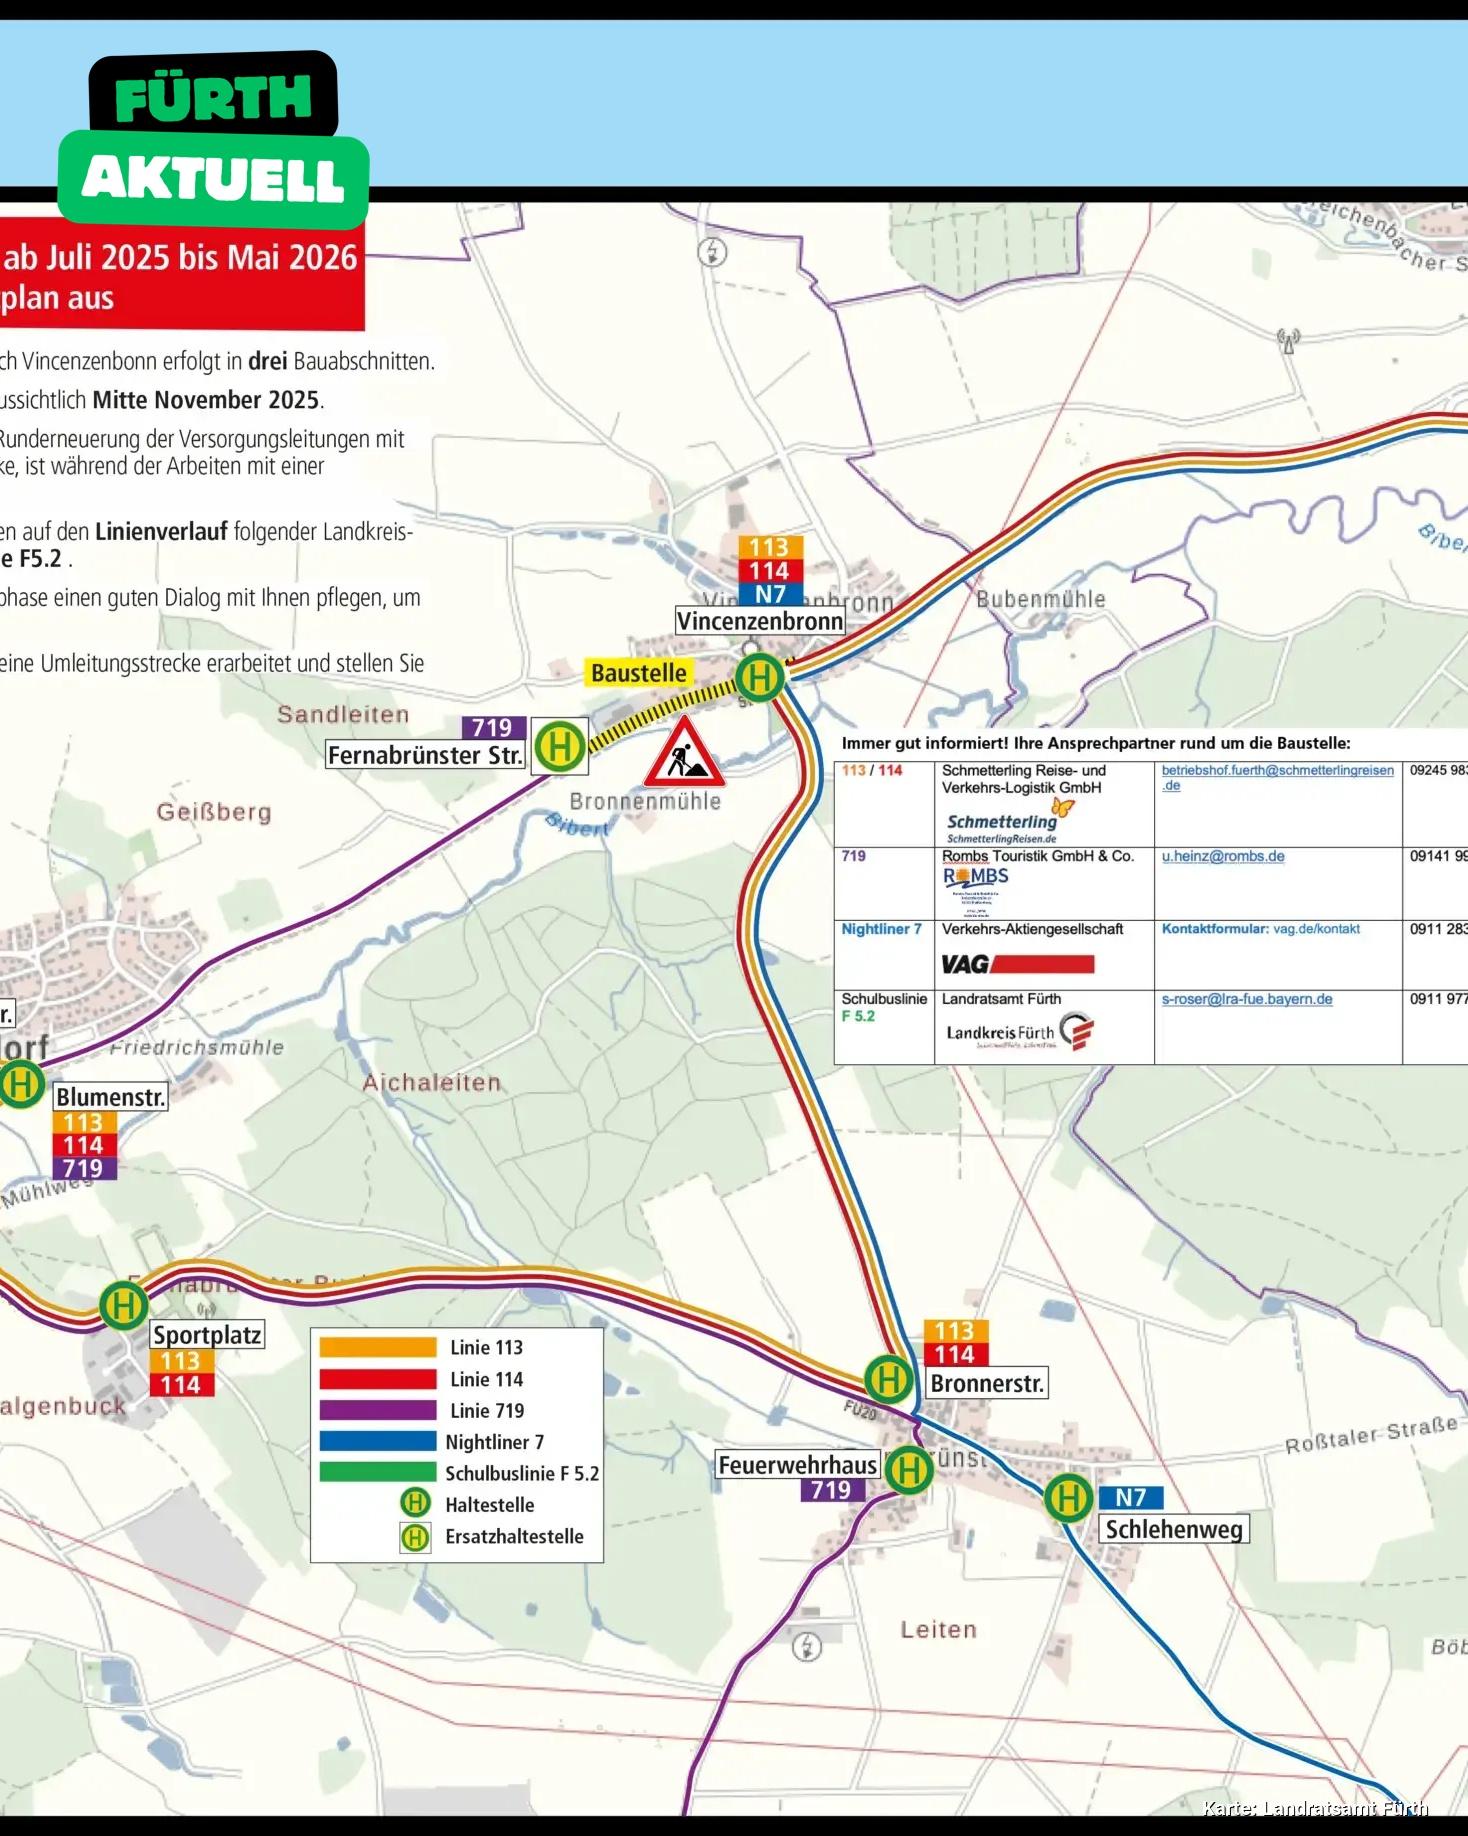Click the Schlehenweg stop name label
This screenshot has height=1836, width=1468.
[x=1174, y=1529]
